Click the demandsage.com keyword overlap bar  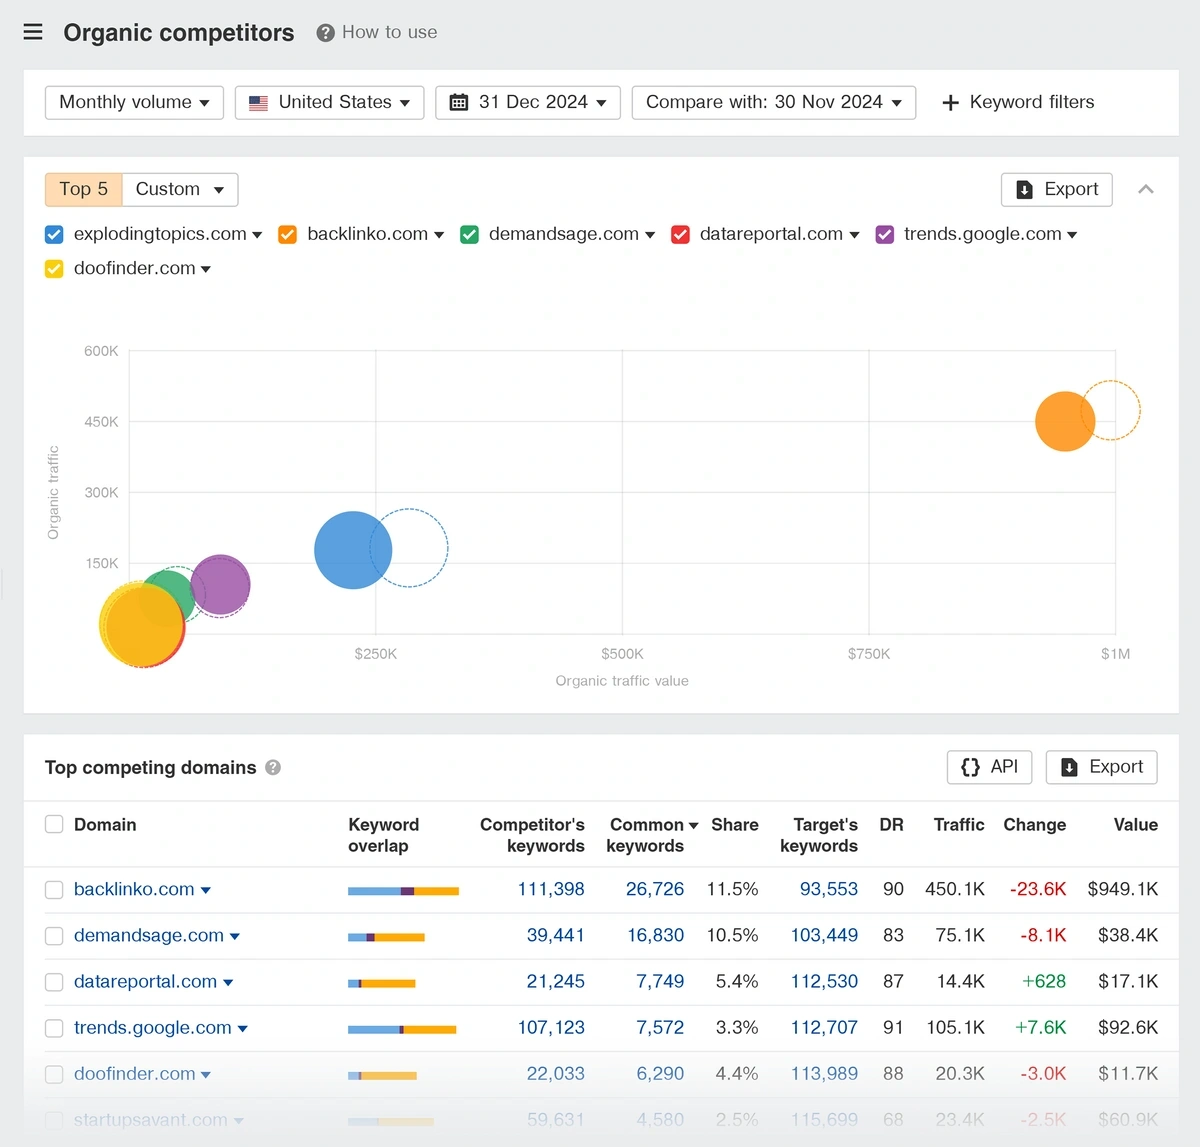pyautogui.click(x=386, y=937)
